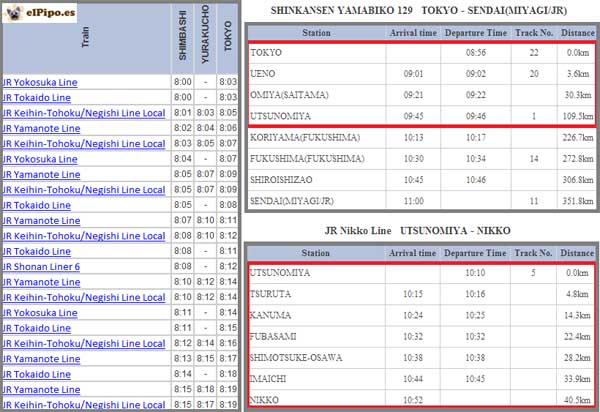Viewport: 600px width, 412px height.
Task: Open JR Tokaido Line link departing Shimbashi 8:14
Action: point(36,374)
